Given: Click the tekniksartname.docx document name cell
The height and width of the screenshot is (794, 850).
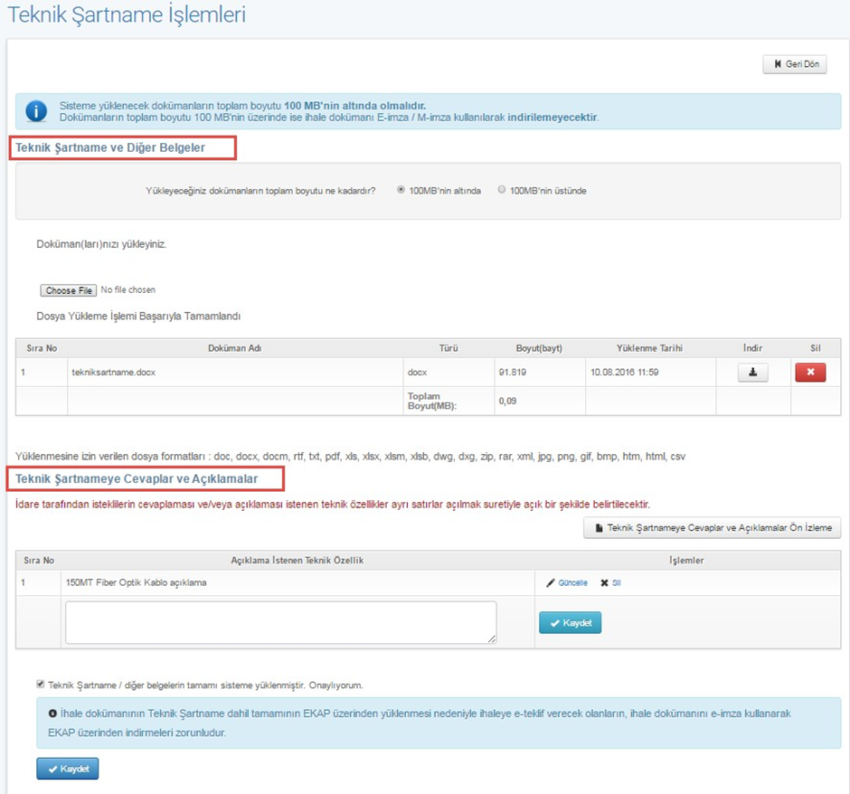Looking at the screenshot, I should pos(113,371).
